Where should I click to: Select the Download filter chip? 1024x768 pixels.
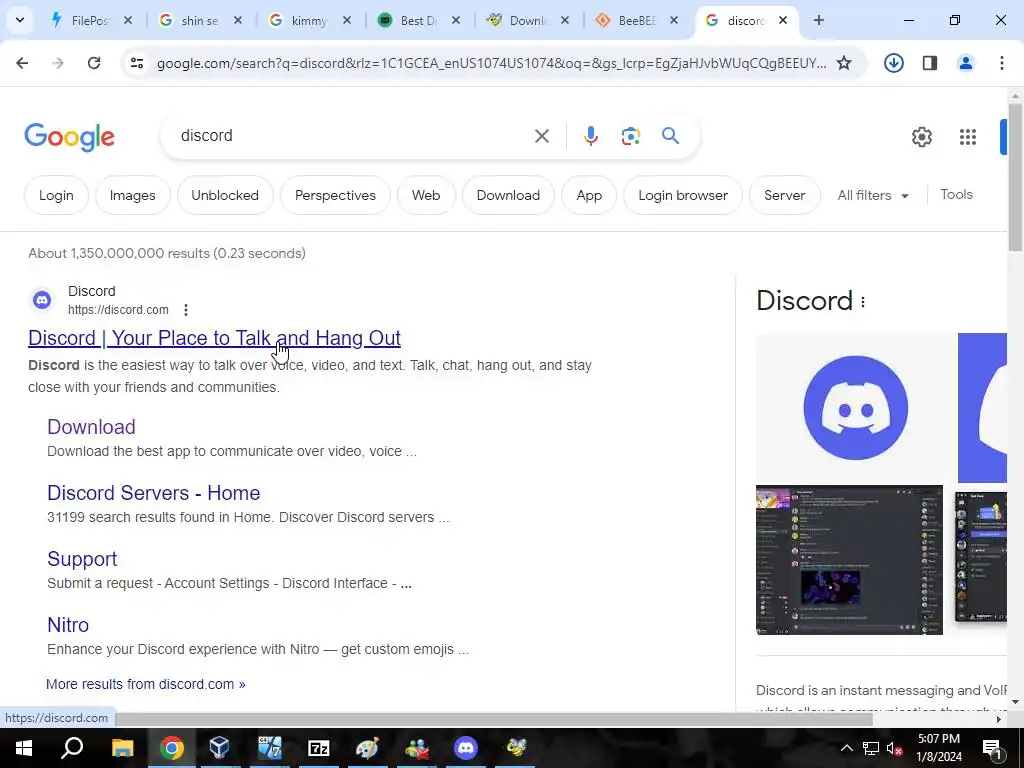tap(508, 195)
